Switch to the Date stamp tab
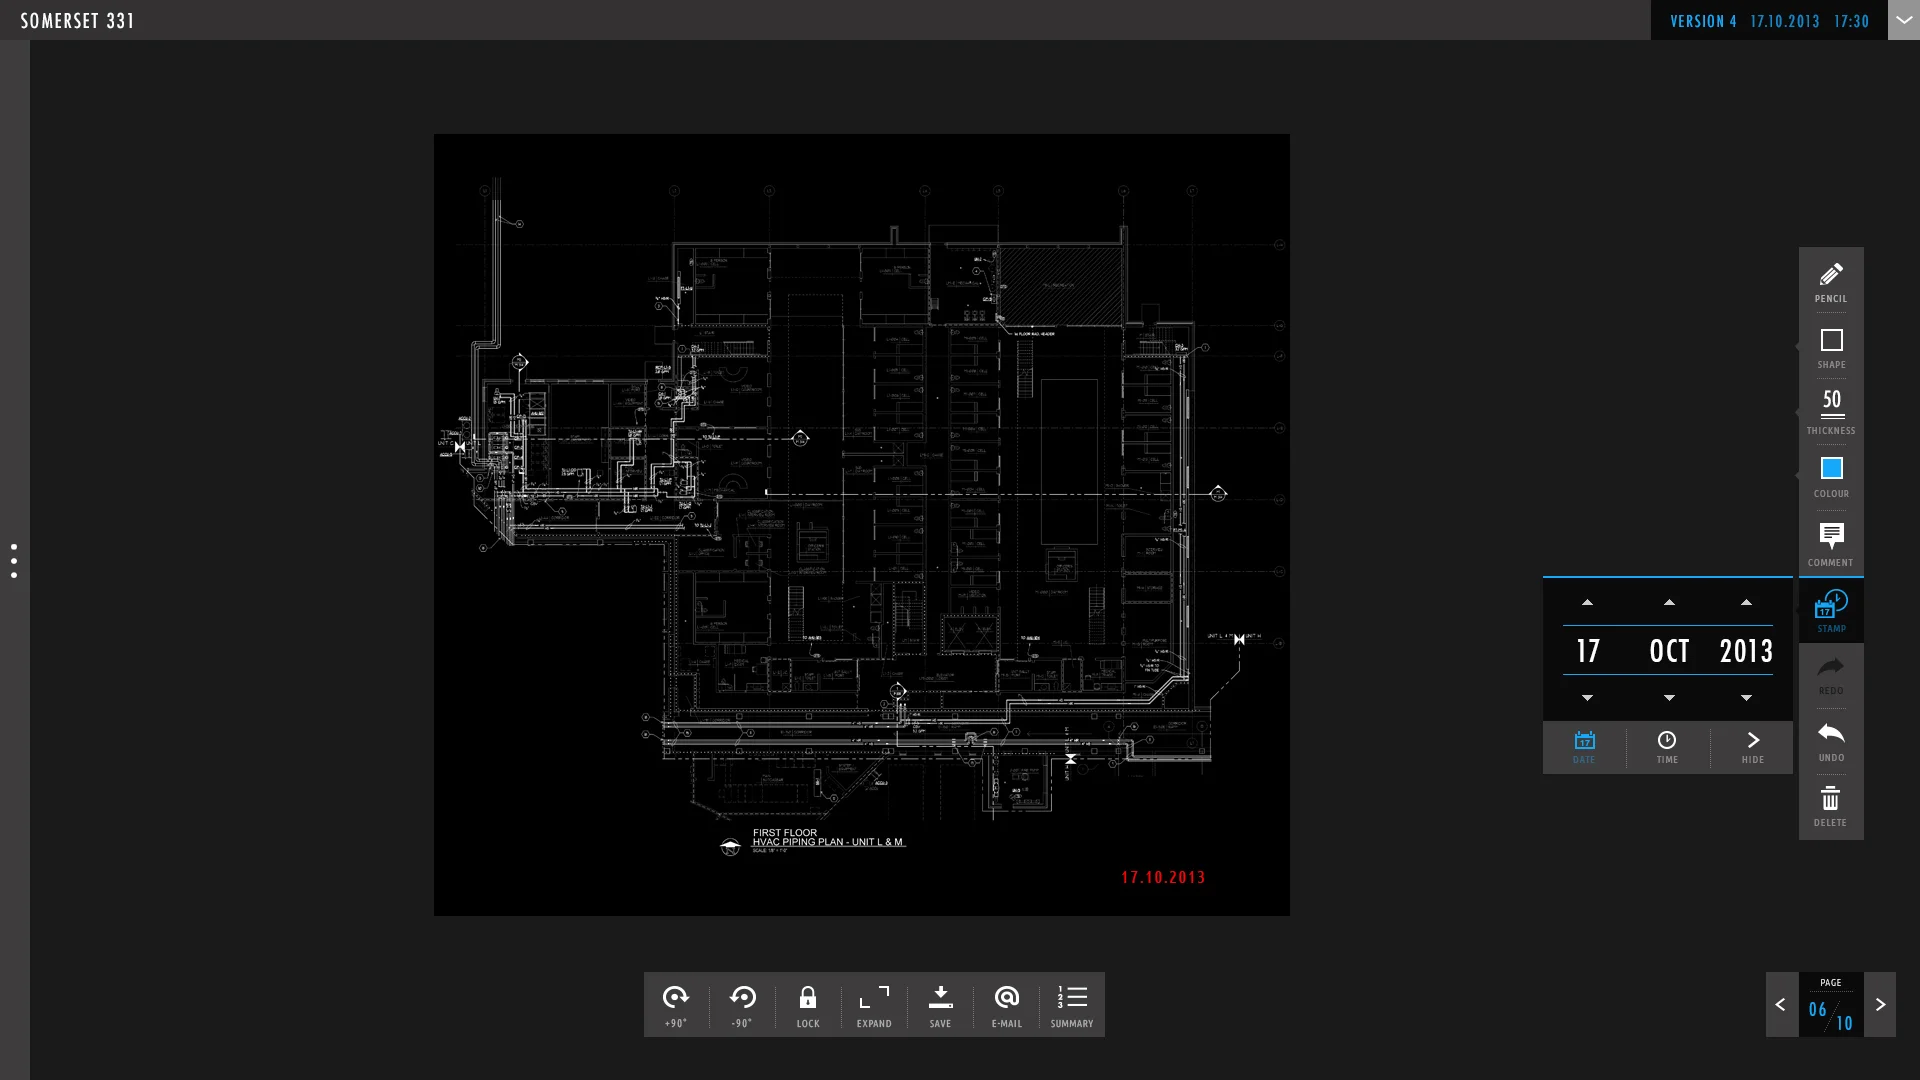Viewport: 1920px width, 1080px height. tap(1584, 747)
